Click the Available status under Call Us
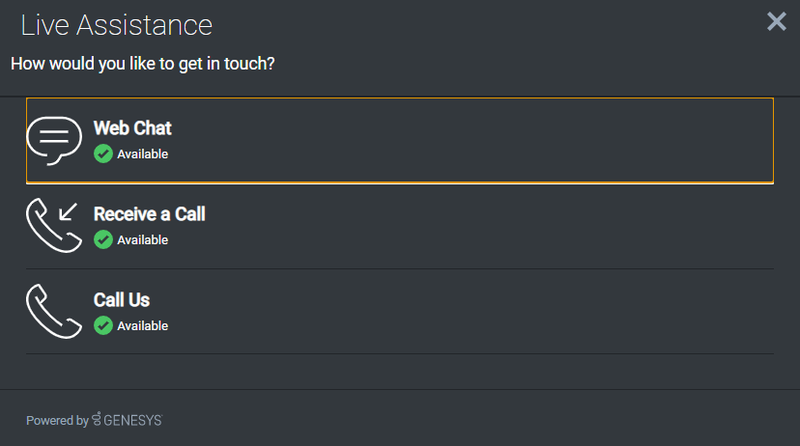Screen dimensions: 800x446 142,325
